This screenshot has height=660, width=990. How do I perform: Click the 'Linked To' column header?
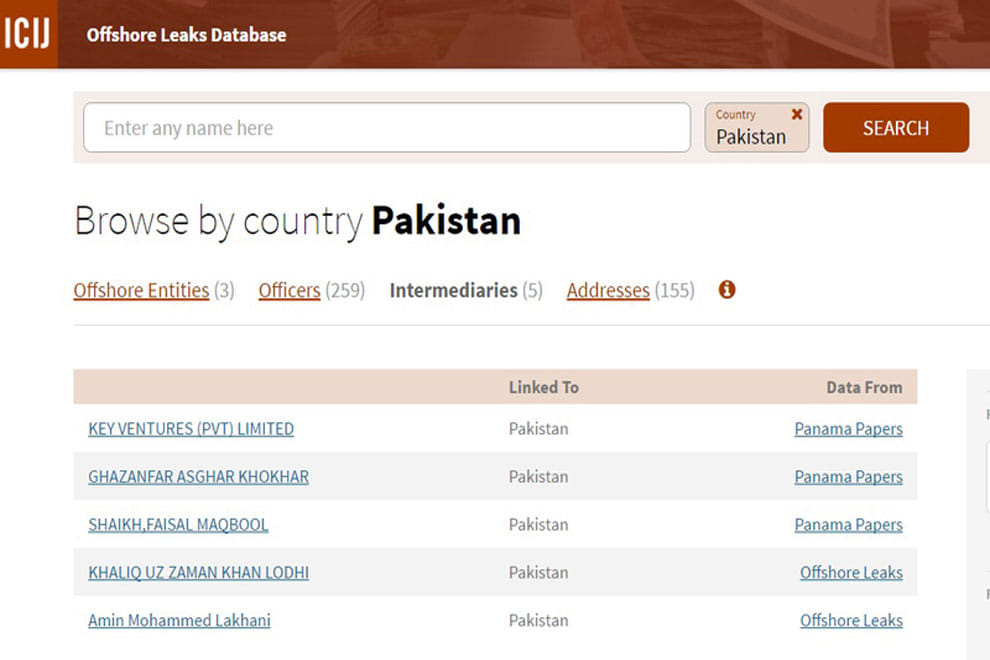544,387
